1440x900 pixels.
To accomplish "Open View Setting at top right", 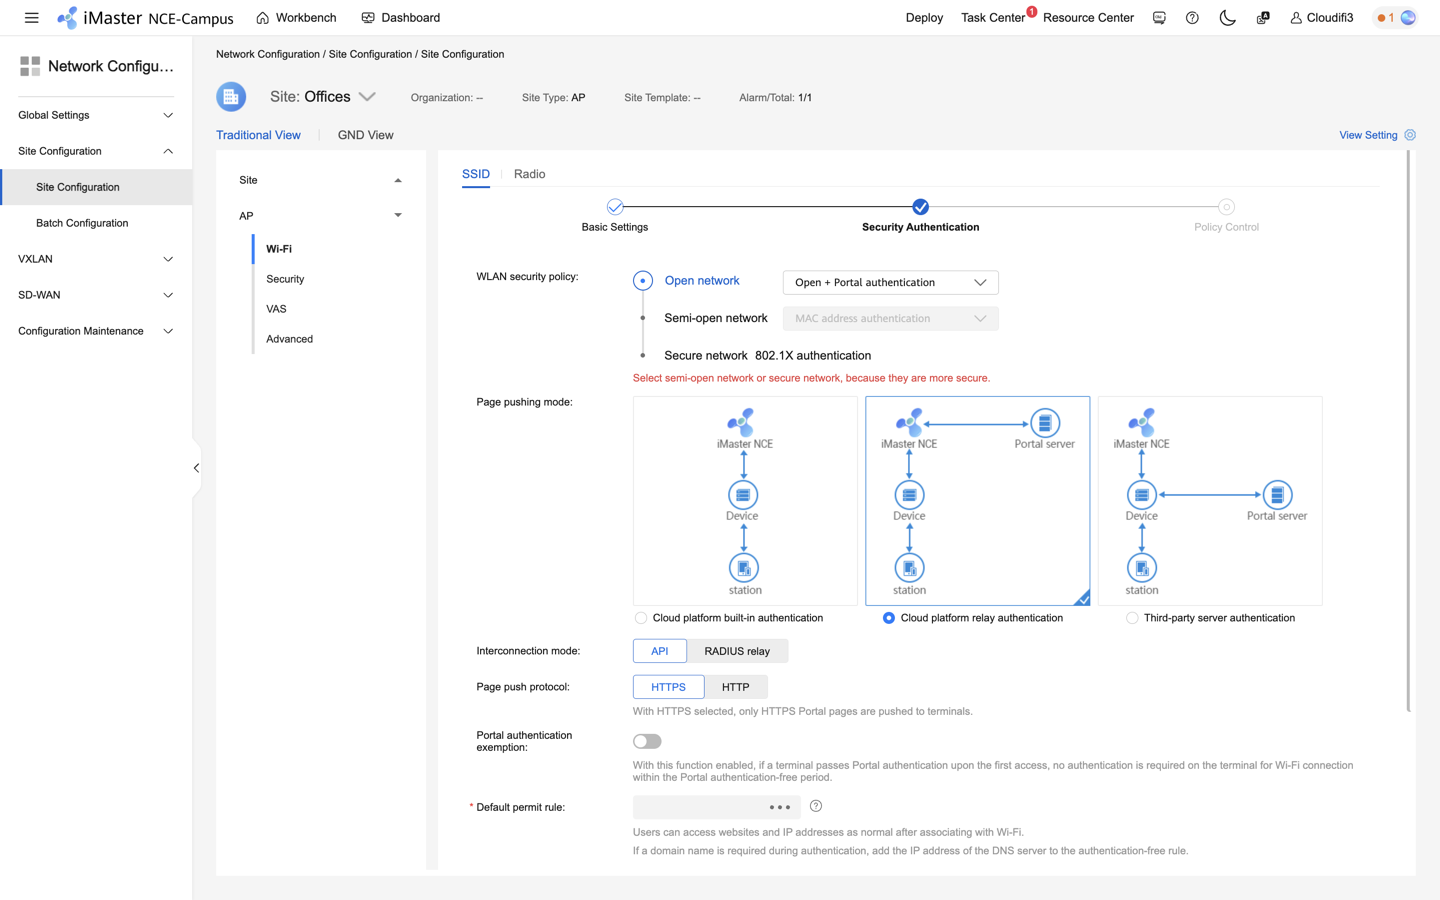I will [1369, 135].
